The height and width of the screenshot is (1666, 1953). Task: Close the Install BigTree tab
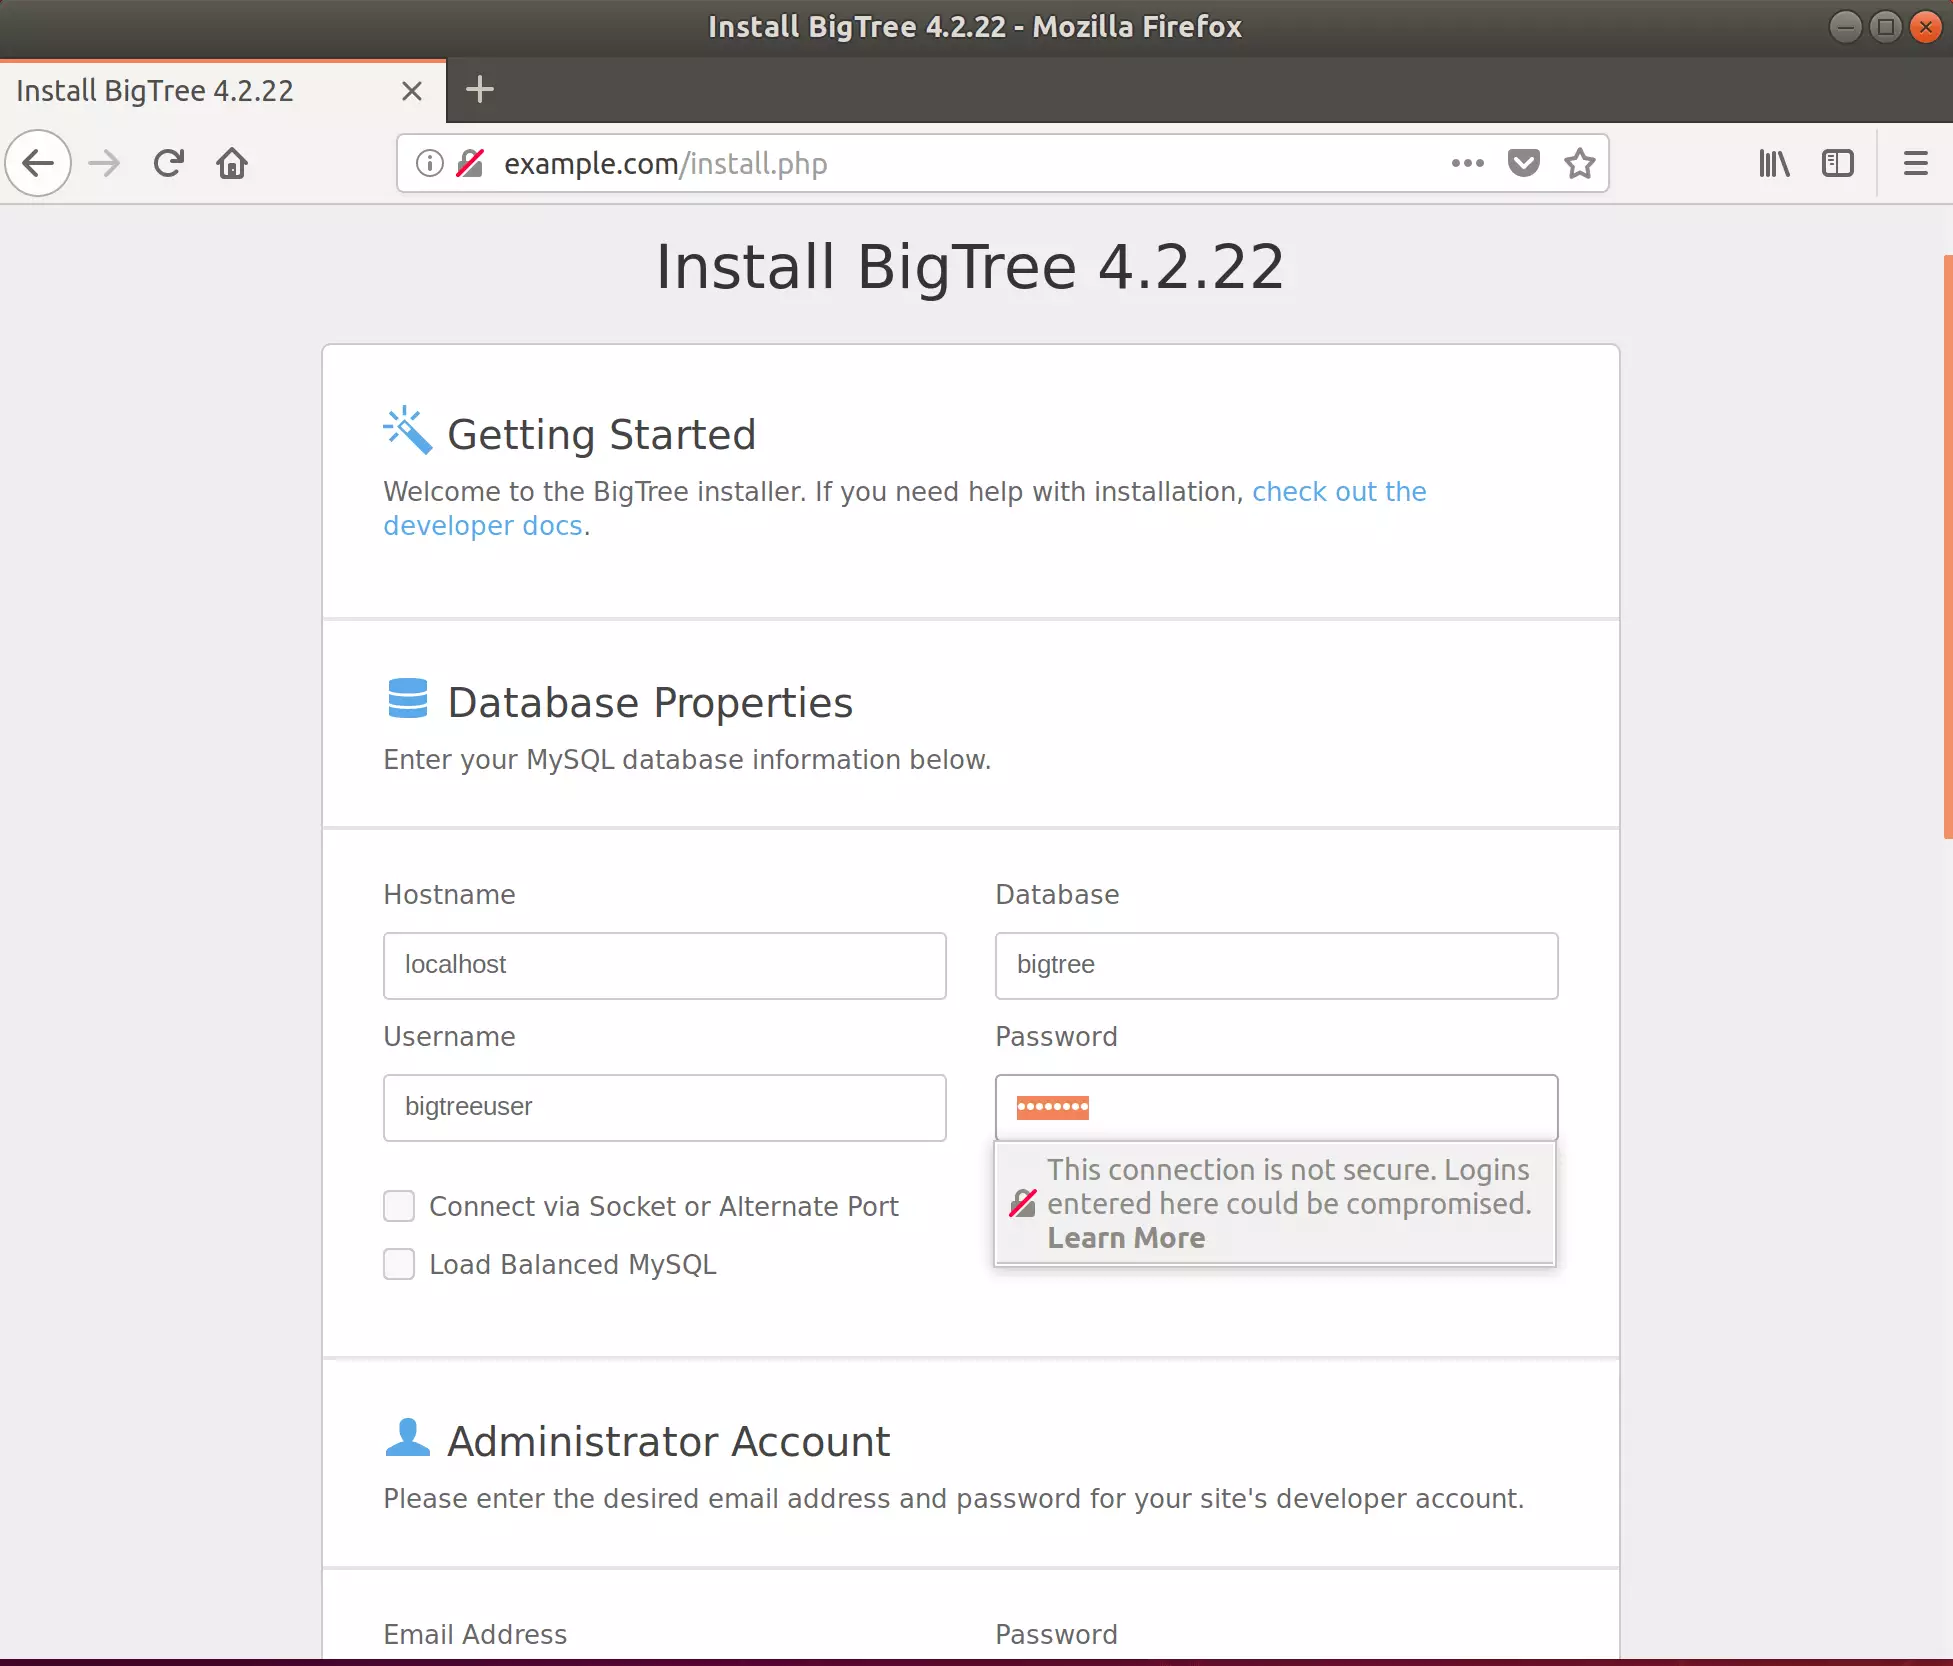(x=411, y=91)
